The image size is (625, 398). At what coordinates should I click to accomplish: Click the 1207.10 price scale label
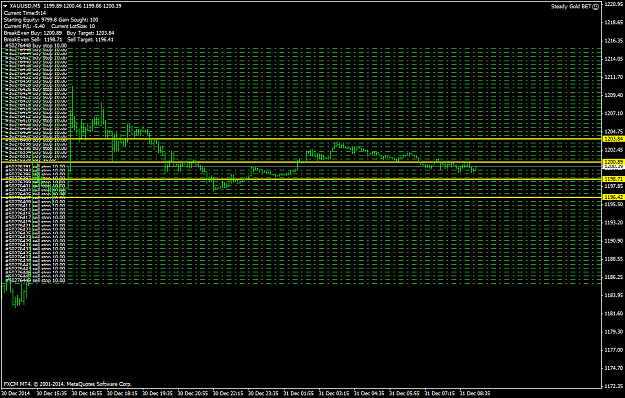tap(614, 114)
